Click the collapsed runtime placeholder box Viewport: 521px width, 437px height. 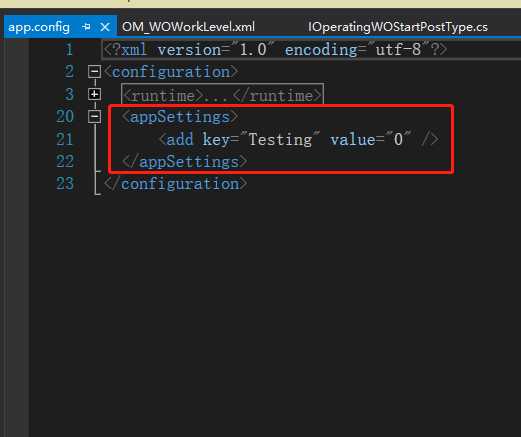coord(222,95)
